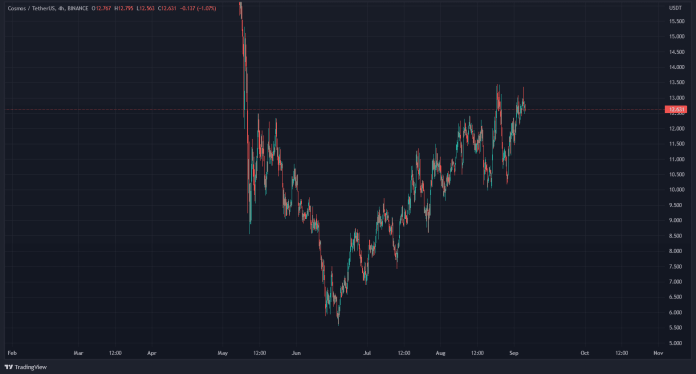The height and width of the screenshot is (374, 696).
Task: Click the Sep label on time axis
Action: [514, 353]
